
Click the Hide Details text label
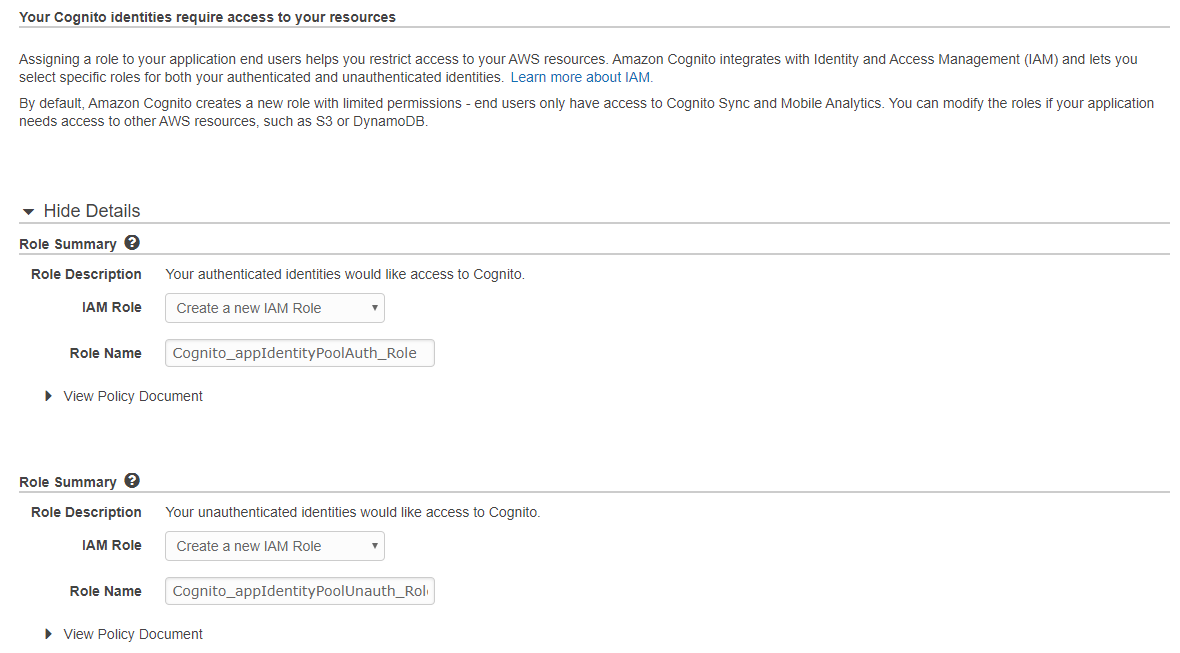point(92,211)
